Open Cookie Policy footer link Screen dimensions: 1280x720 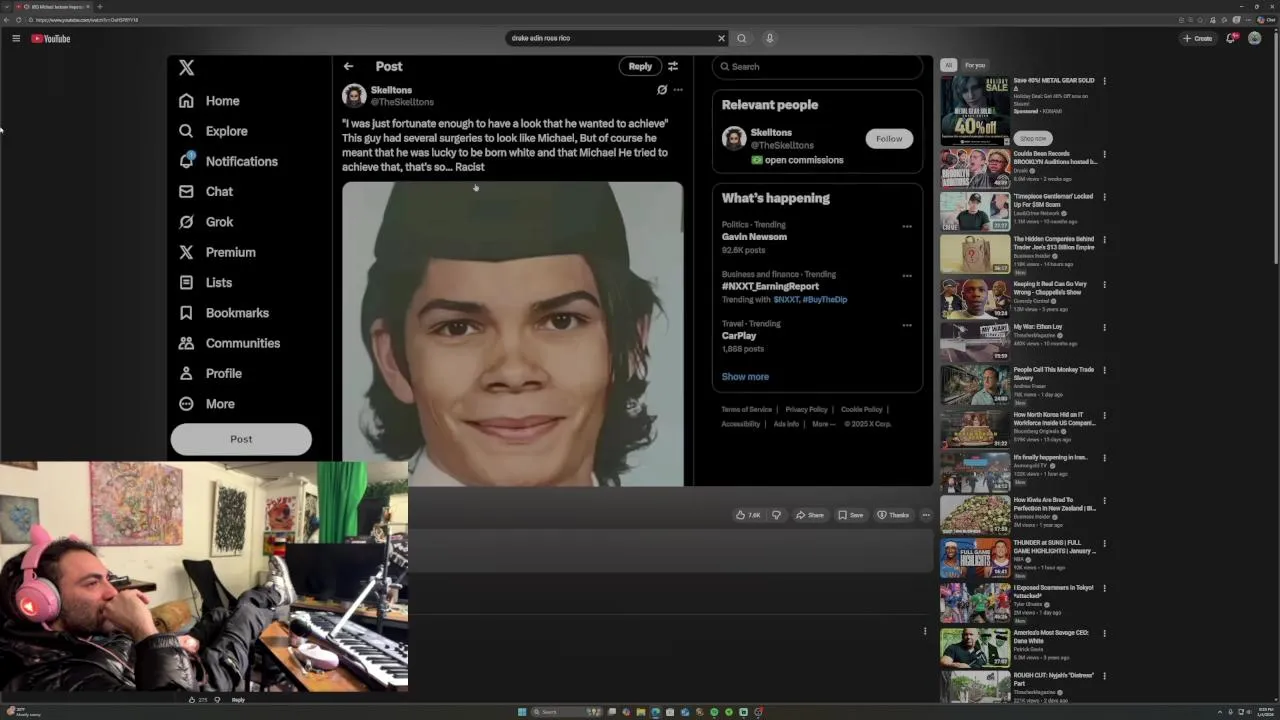point(861,409)
